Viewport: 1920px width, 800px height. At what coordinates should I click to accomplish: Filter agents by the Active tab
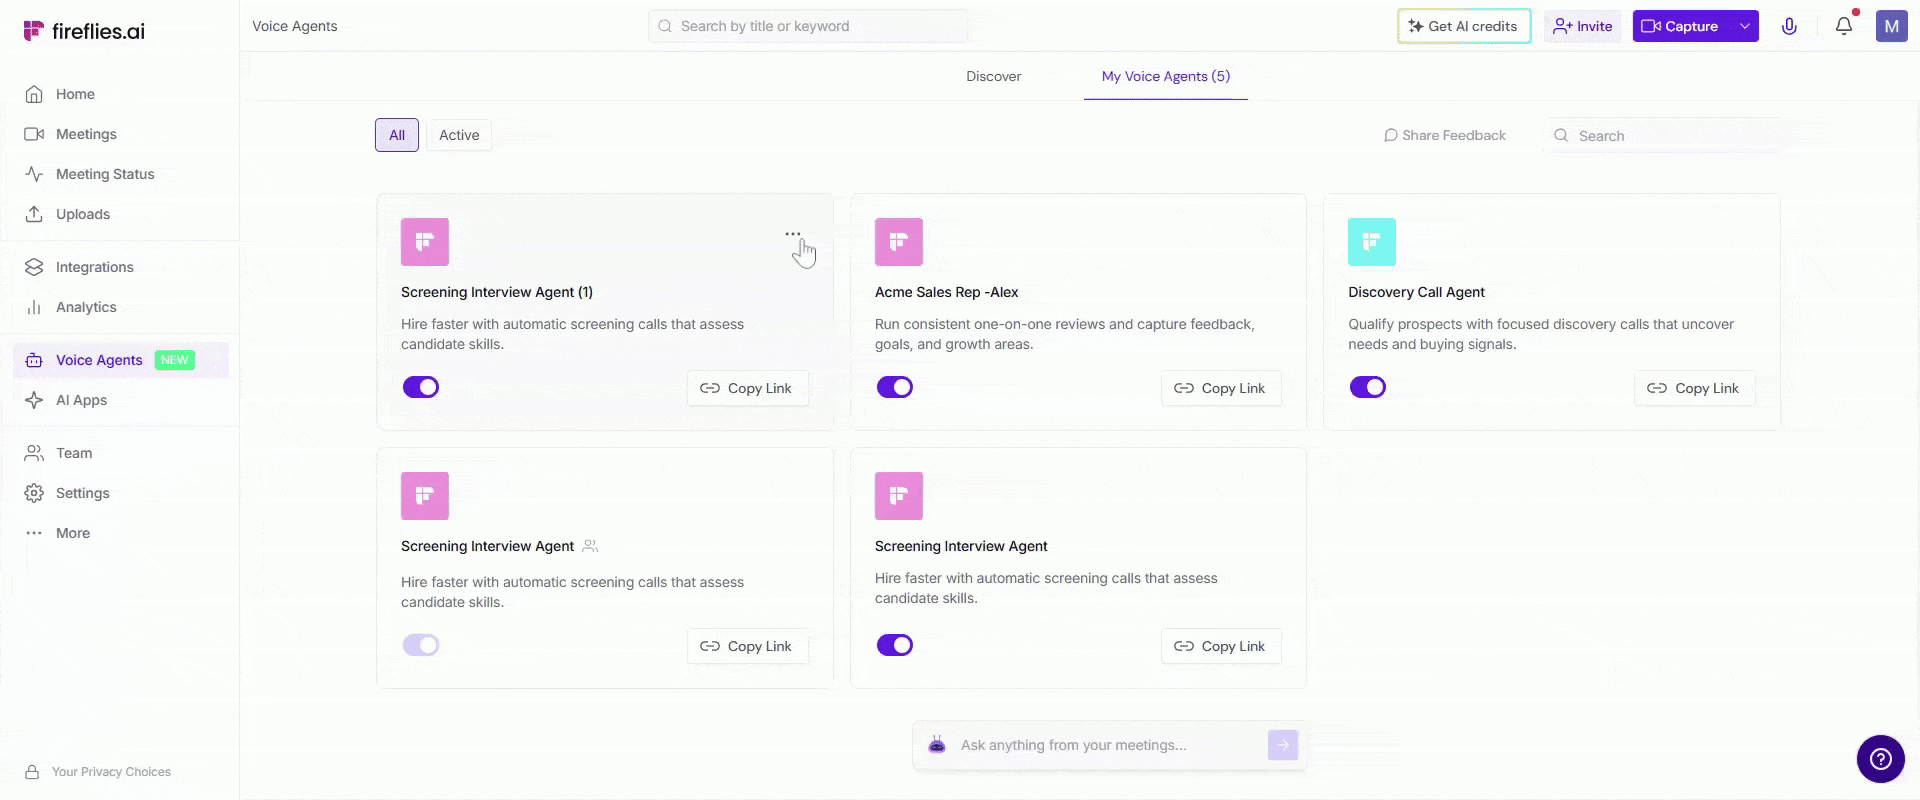click(459, 135)
